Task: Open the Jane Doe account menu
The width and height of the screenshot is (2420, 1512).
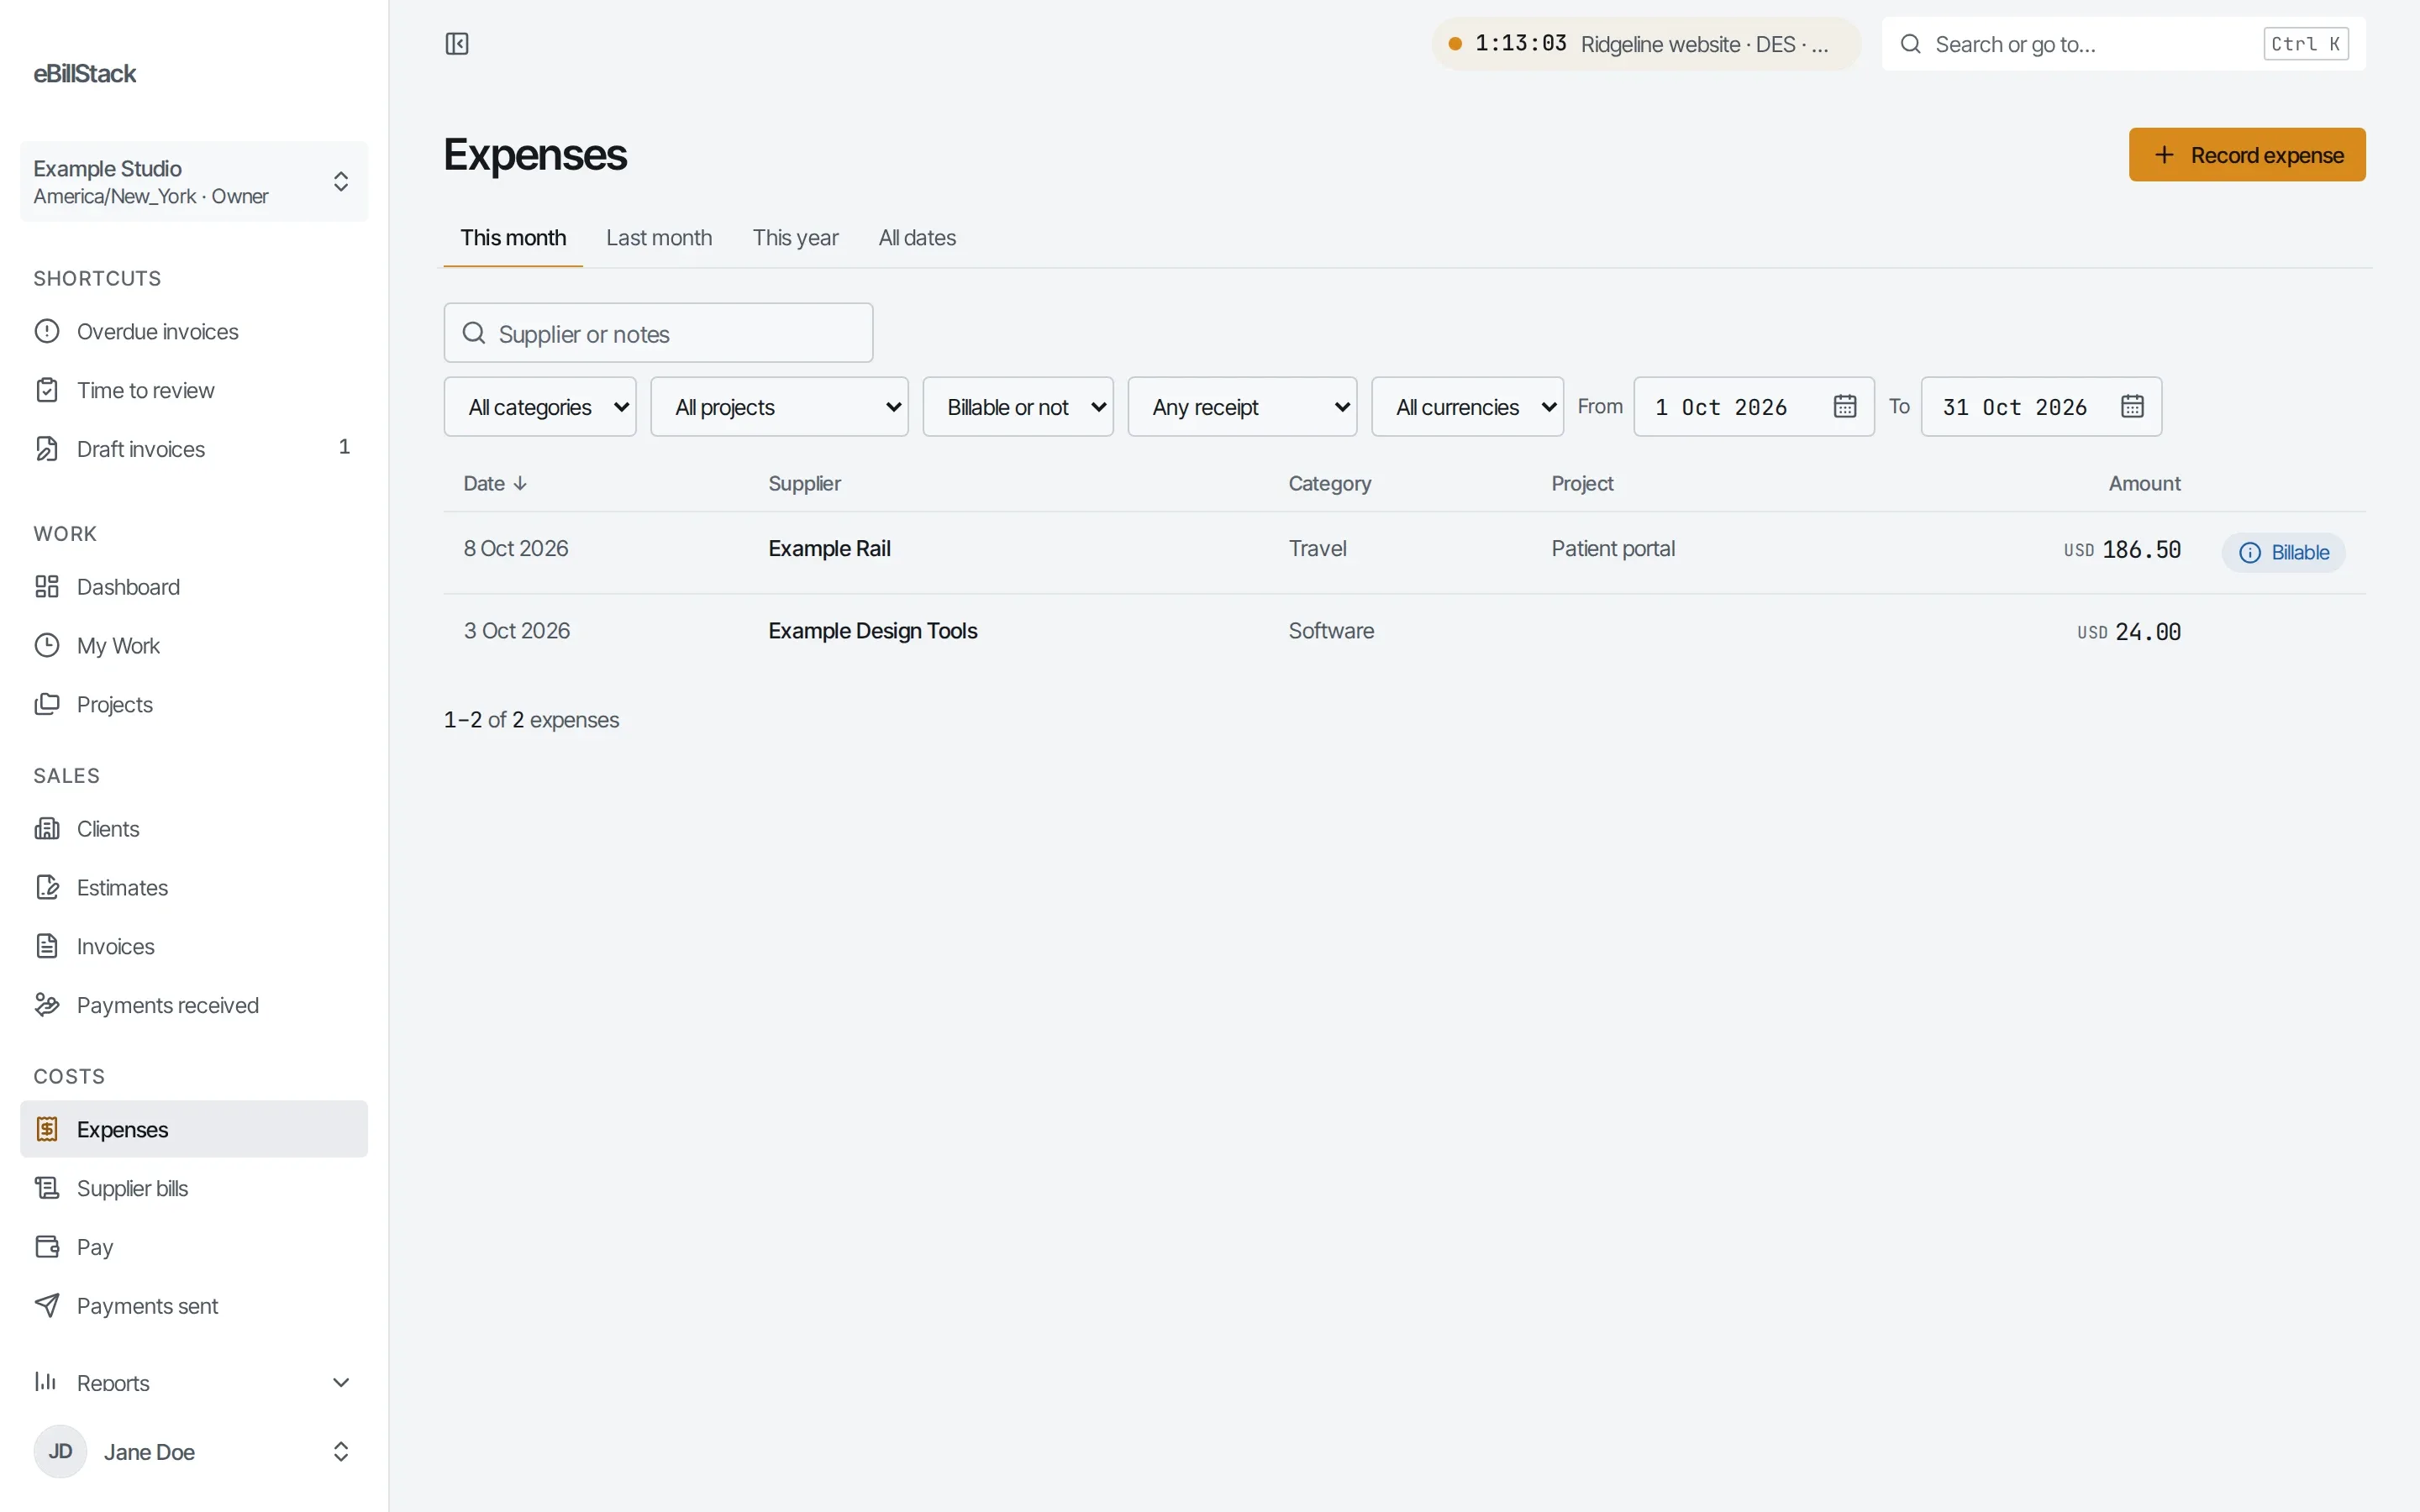Action: [194, 1451]
